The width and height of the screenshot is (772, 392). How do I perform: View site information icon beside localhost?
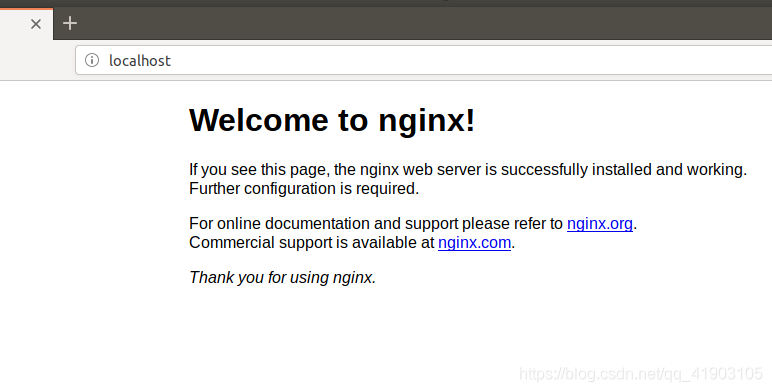click(x=92, y=60)
